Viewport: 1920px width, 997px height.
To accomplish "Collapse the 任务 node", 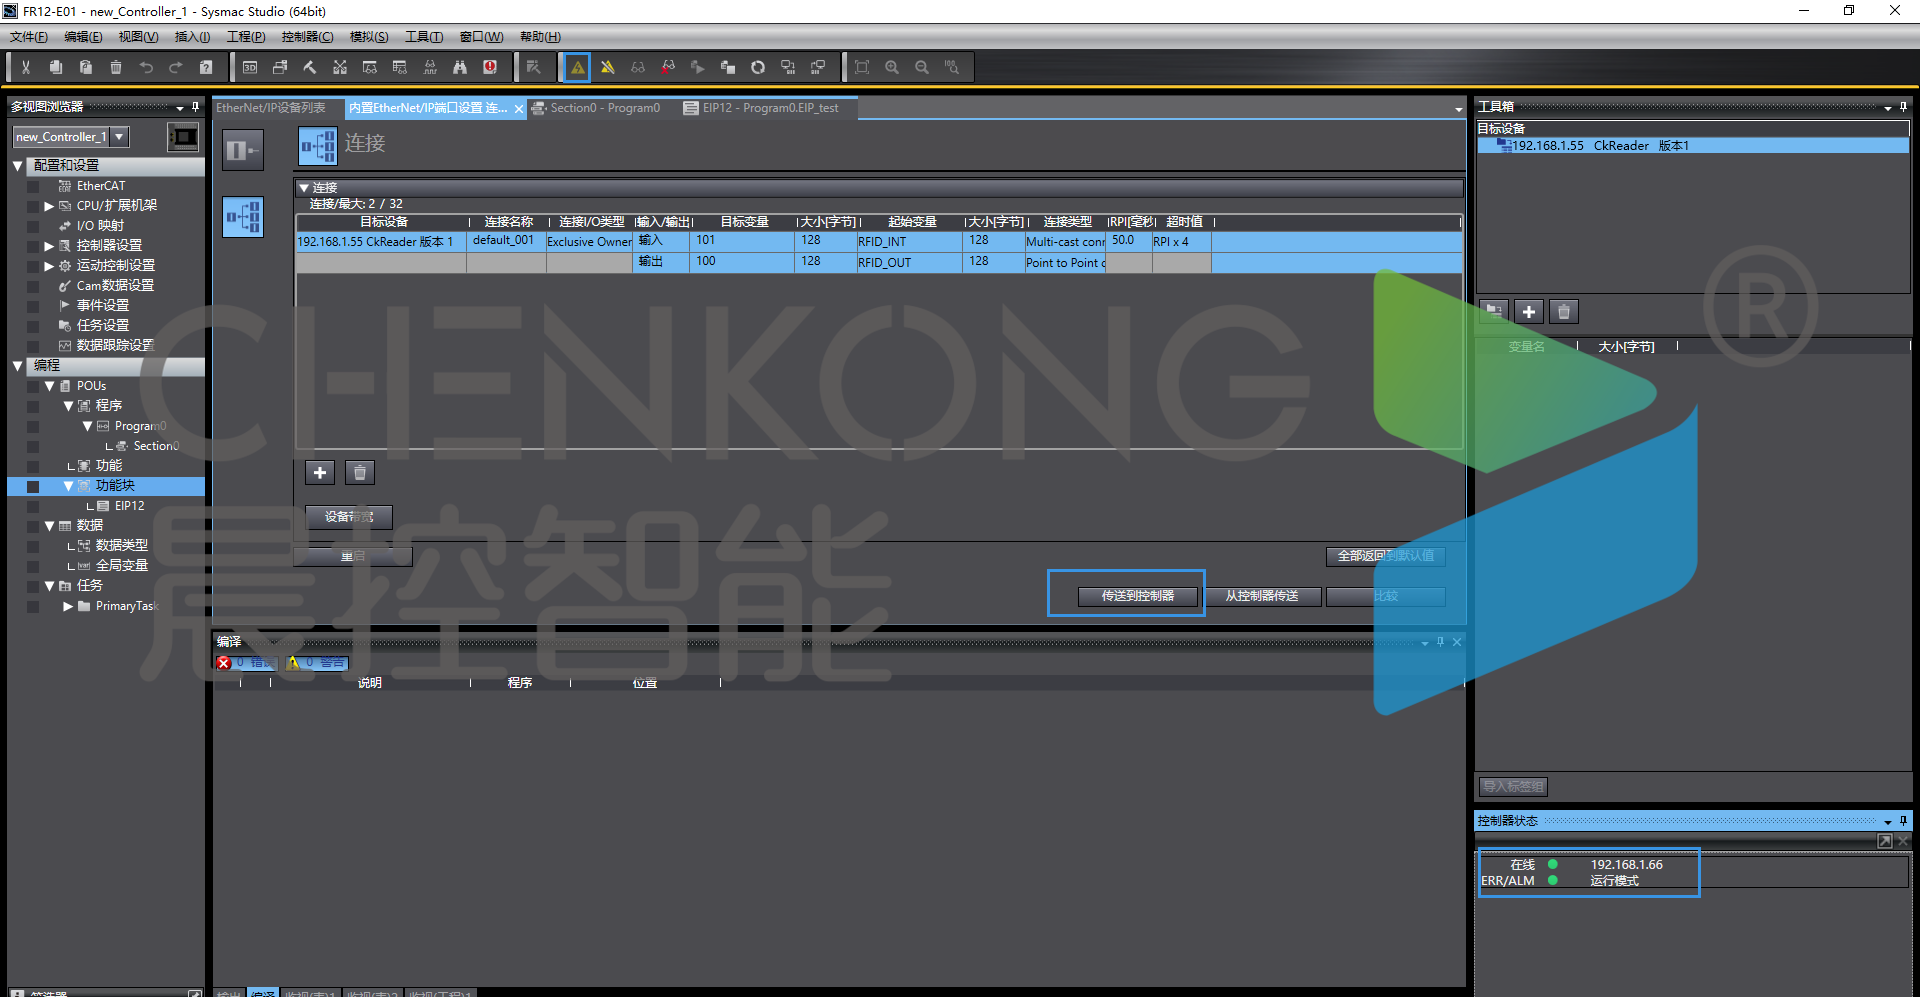I will [49, 586].
